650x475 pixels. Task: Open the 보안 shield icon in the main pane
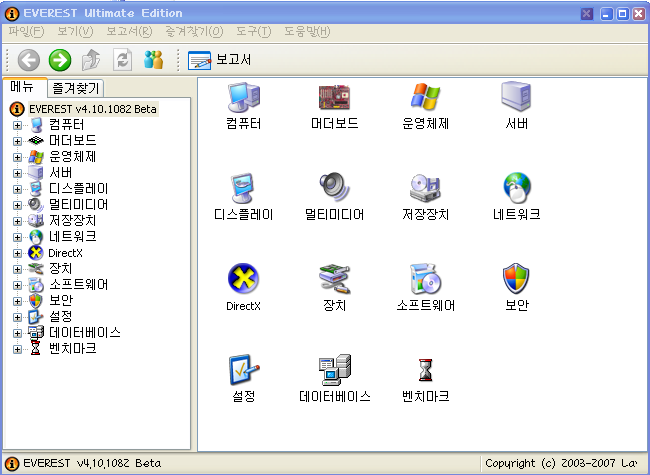pyautogui.click(x=516, y=278)
